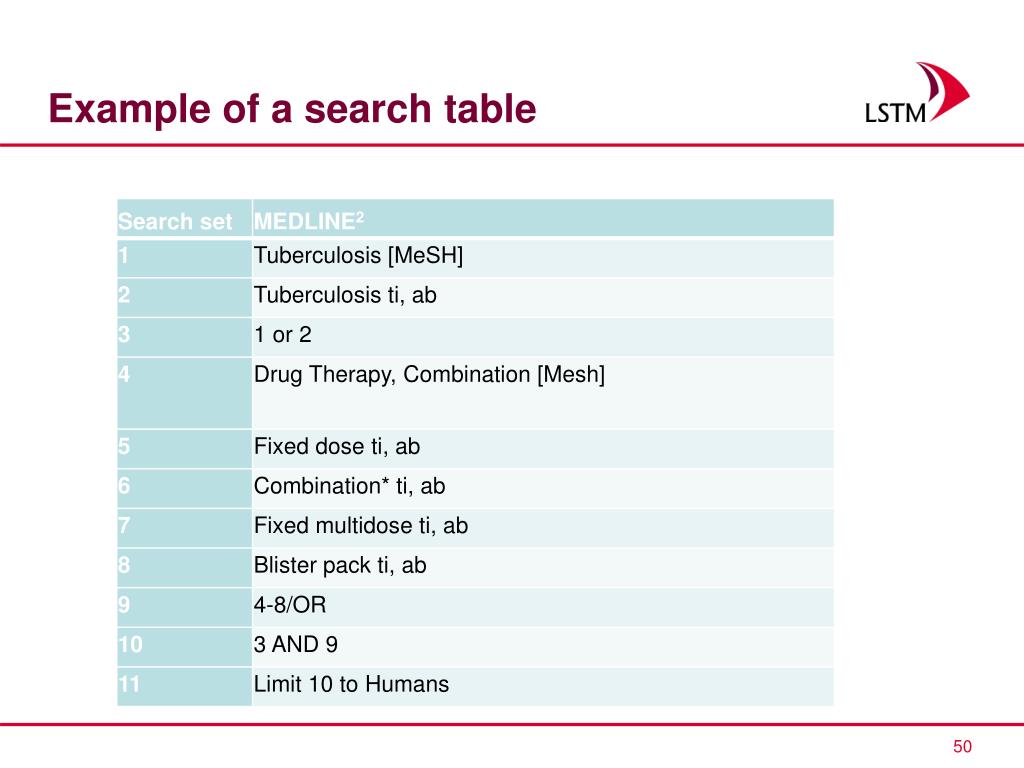Click search set number 4 cell
This screenshot has width=1024, height=768.
[184, 392]
